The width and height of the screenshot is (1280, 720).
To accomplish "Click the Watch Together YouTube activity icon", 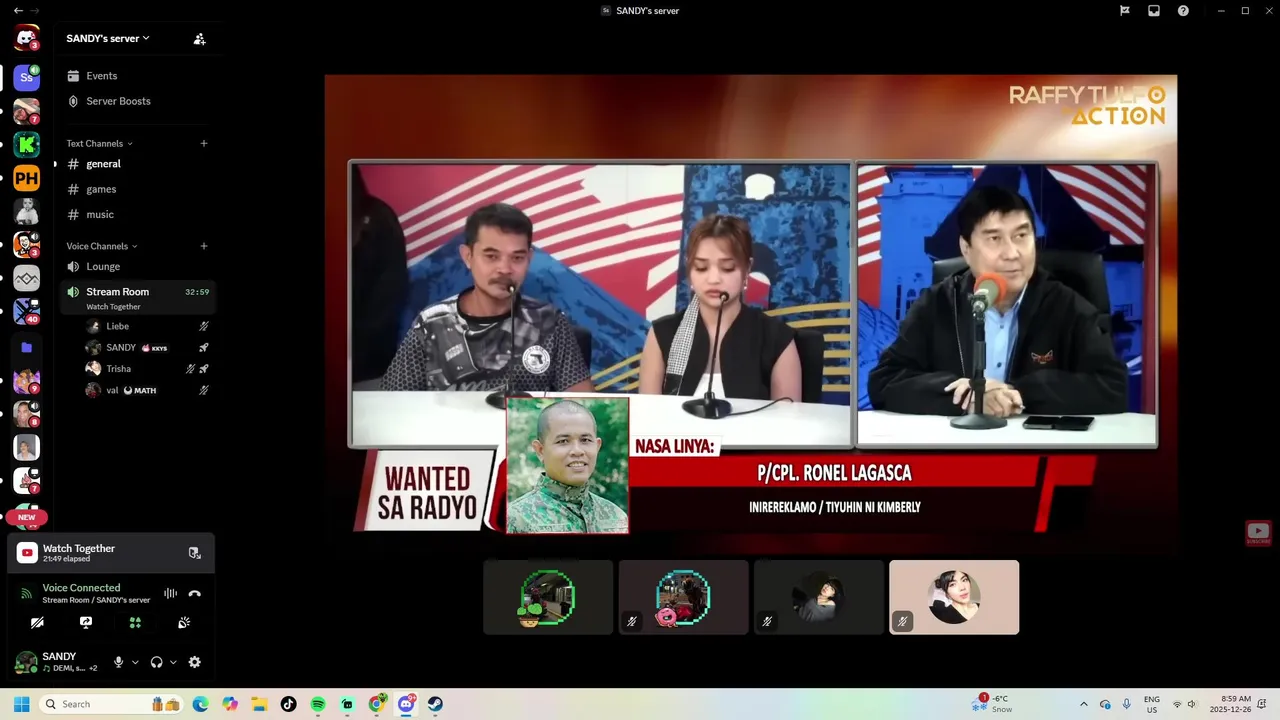I will 27,553.
